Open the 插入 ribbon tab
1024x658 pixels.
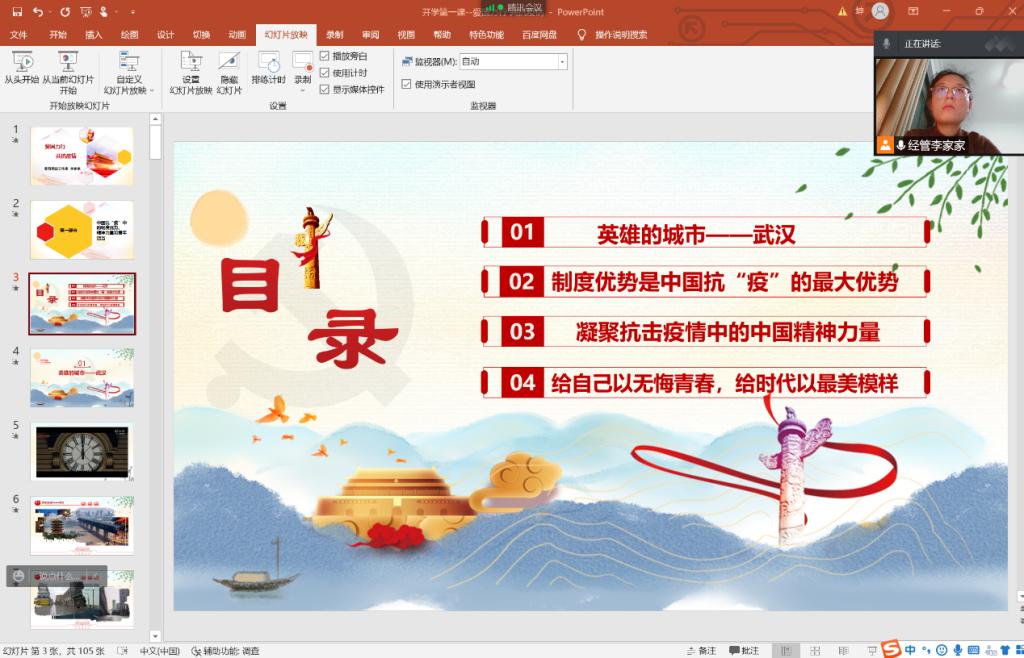[94, 34]
